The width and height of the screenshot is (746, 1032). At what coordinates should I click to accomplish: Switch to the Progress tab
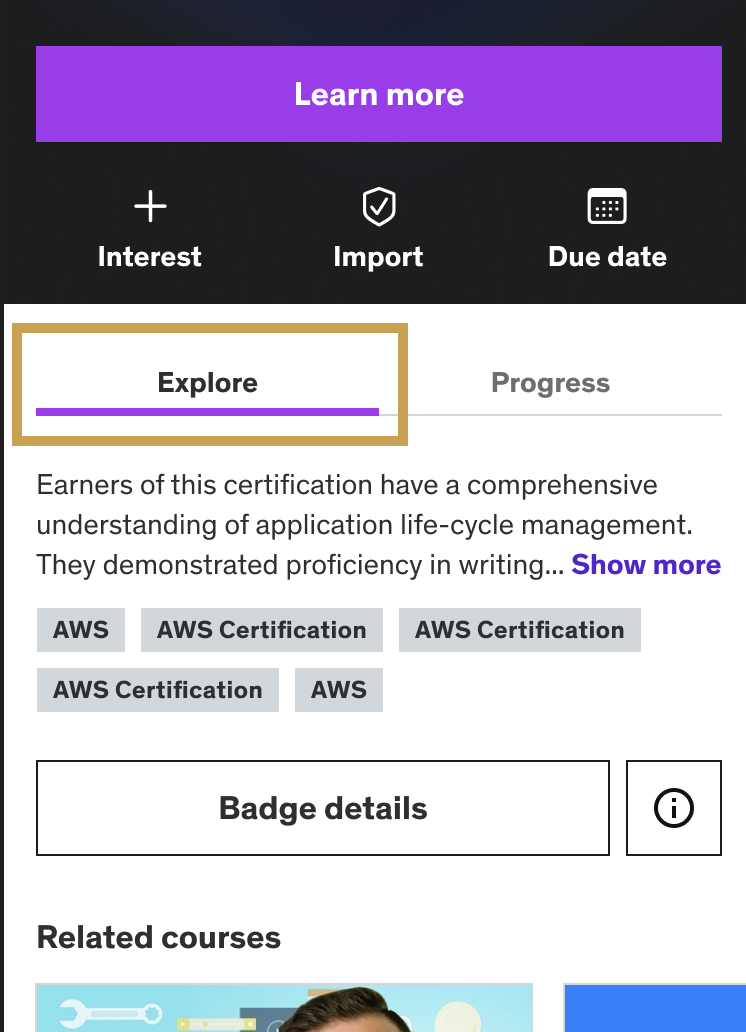click(x=550, y=382)
